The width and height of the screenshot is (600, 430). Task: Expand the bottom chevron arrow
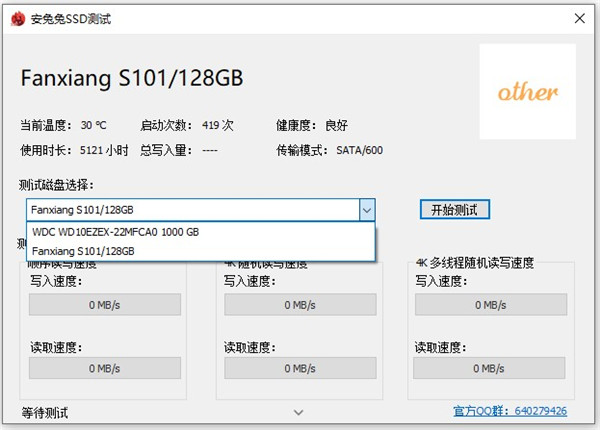point(298,411)
